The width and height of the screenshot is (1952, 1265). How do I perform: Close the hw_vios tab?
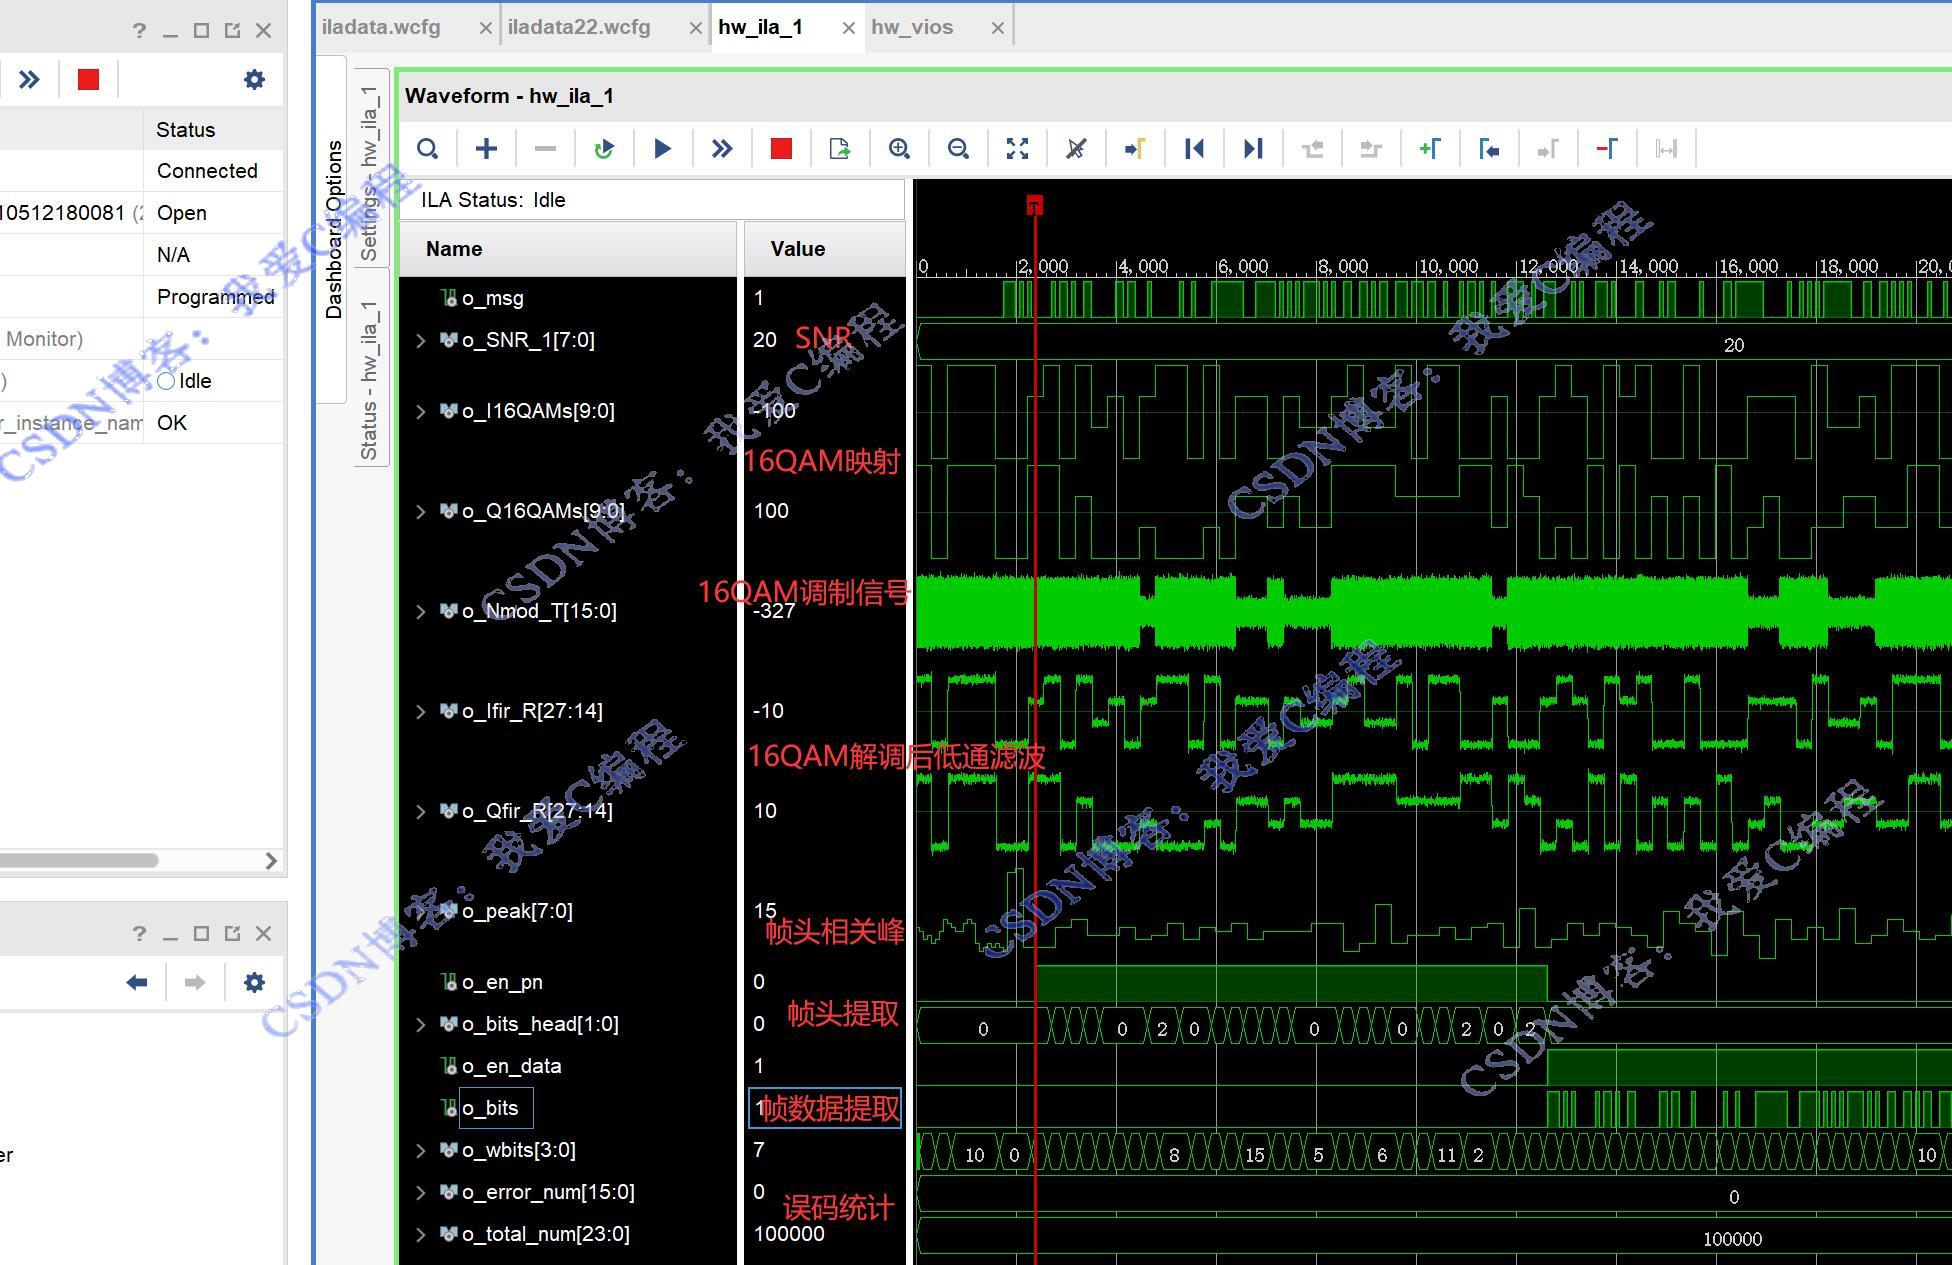tap(997, 28)
